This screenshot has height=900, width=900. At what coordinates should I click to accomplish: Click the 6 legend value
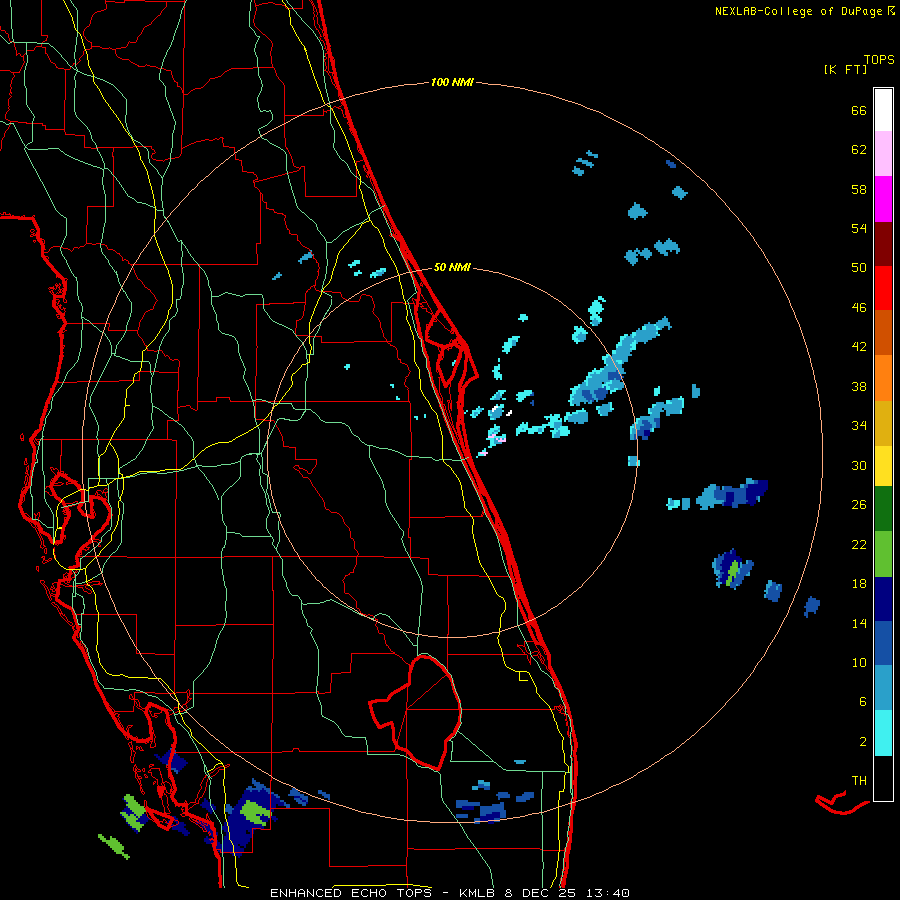point(863,702)
